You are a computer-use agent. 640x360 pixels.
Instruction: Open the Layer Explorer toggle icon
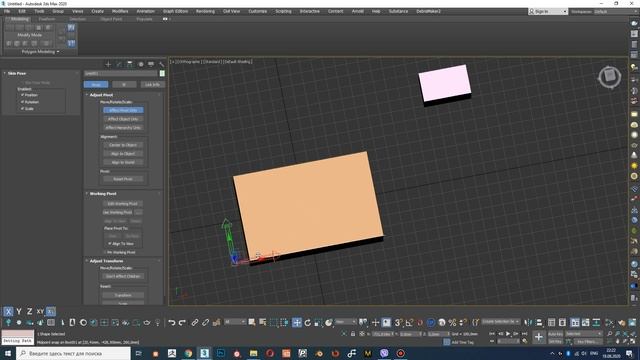click(x=562, y=322)
